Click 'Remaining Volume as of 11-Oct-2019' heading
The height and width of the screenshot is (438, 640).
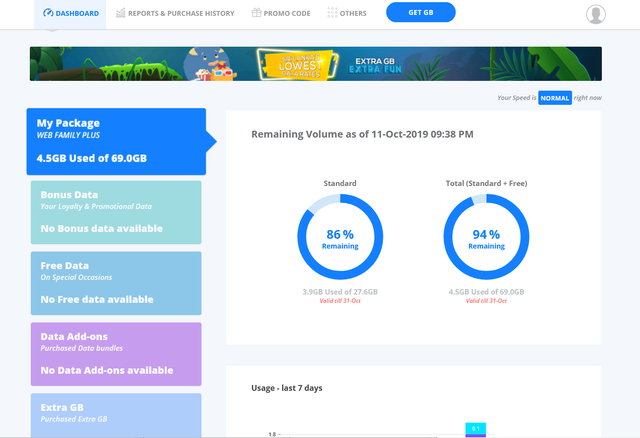pos(362,134)
